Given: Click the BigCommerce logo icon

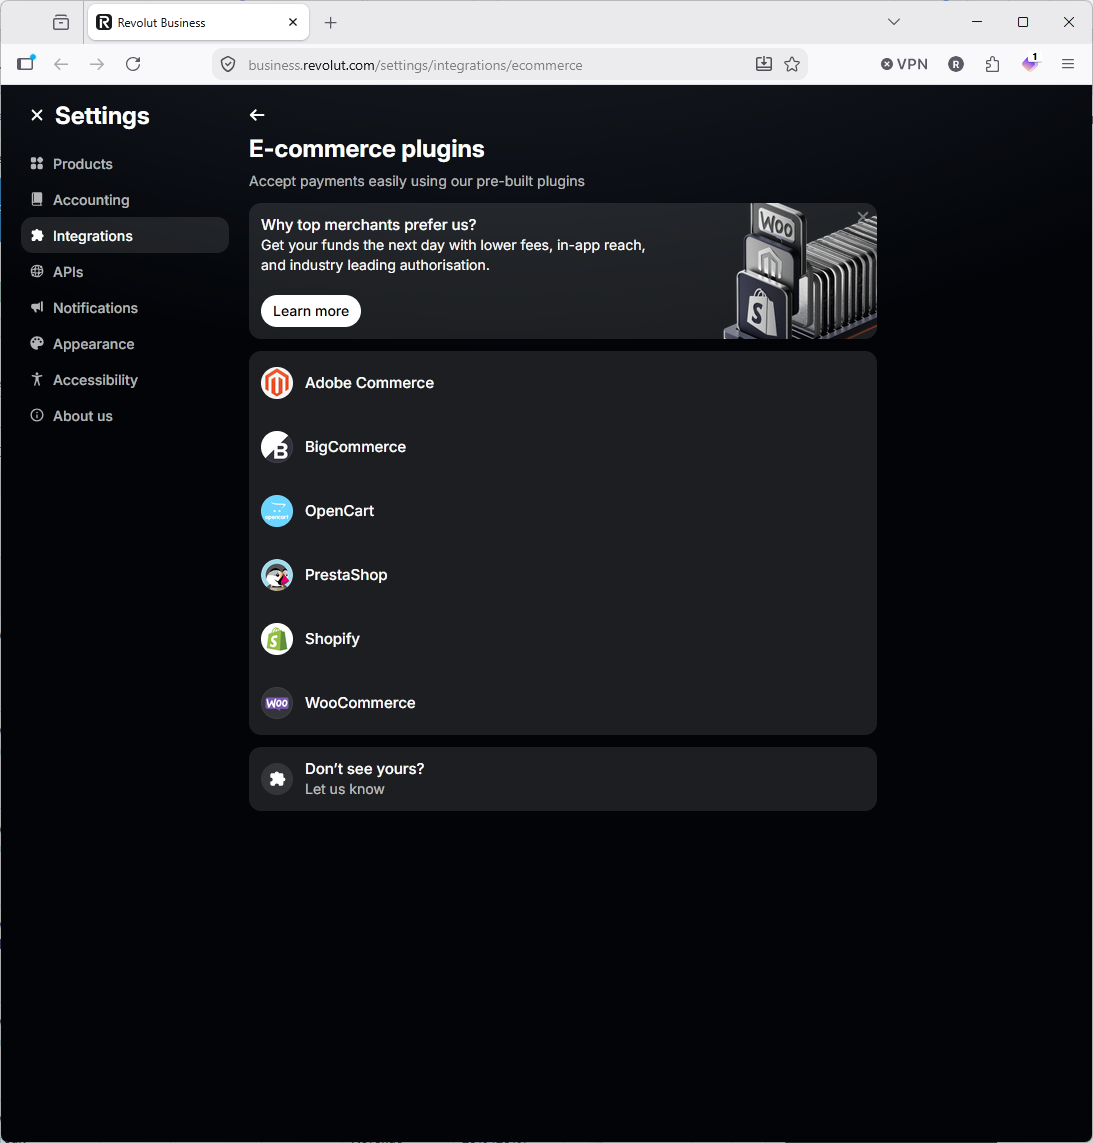Looking at the screenshot, I should click(277, 447).
